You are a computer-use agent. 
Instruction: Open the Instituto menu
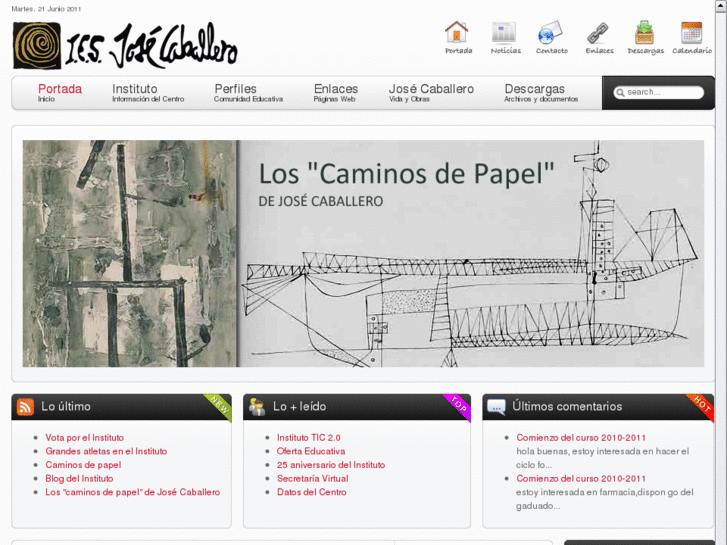[x=148, y=92]
